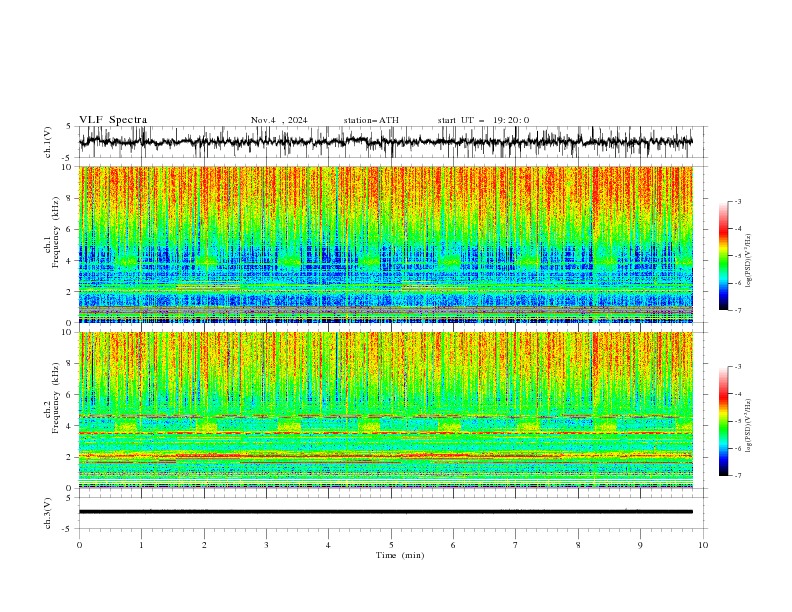Click the "-3" tick on lower color bar

737,367
